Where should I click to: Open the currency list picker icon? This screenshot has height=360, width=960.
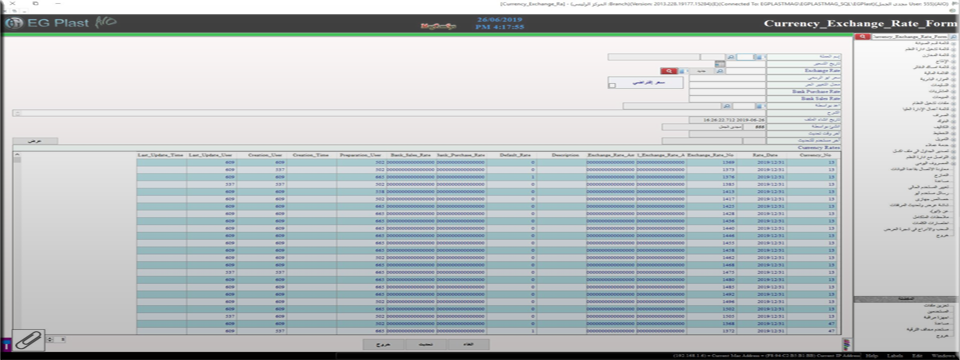759,57
